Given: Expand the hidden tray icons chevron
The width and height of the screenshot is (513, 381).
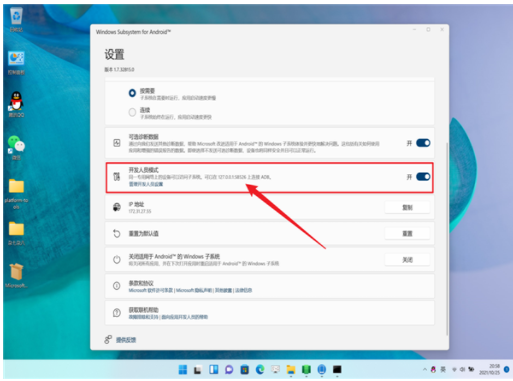Looking at the screenshot, I should pyautogui.click(x=425, y=369).
